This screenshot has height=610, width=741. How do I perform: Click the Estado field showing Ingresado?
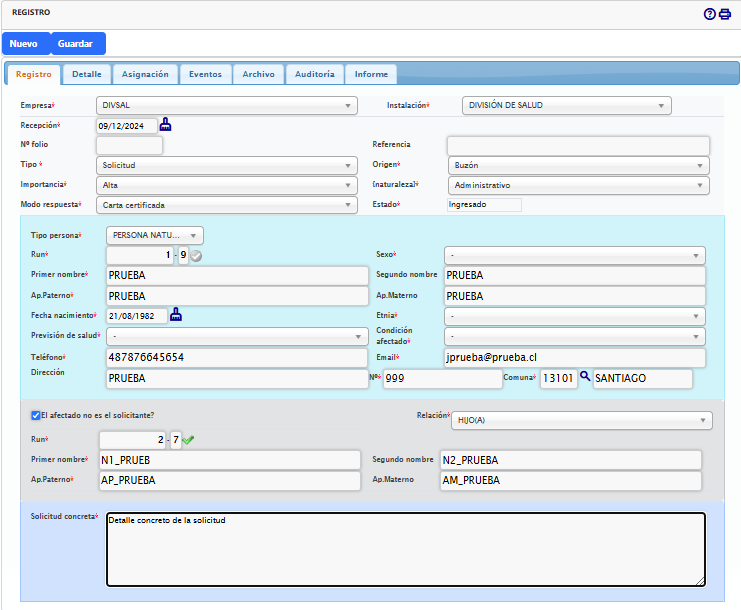[x=484, y=205]
